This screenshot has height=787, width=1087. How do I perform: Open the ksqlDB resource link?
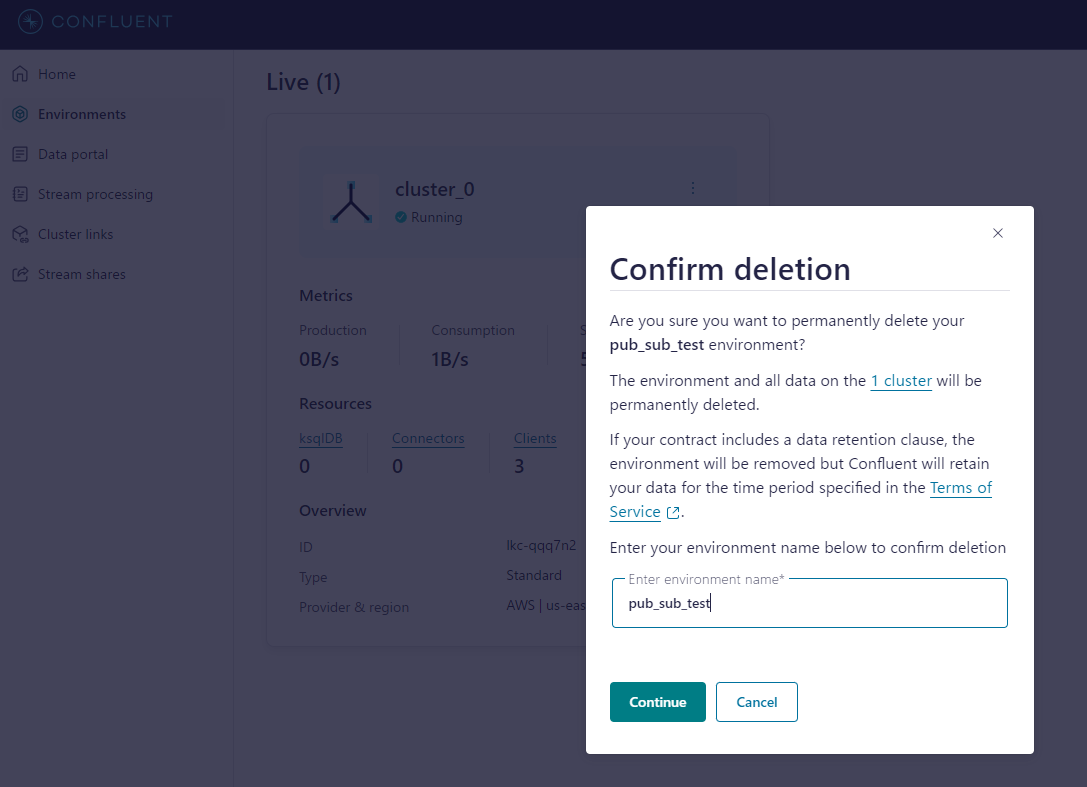[x=320, y=438]
